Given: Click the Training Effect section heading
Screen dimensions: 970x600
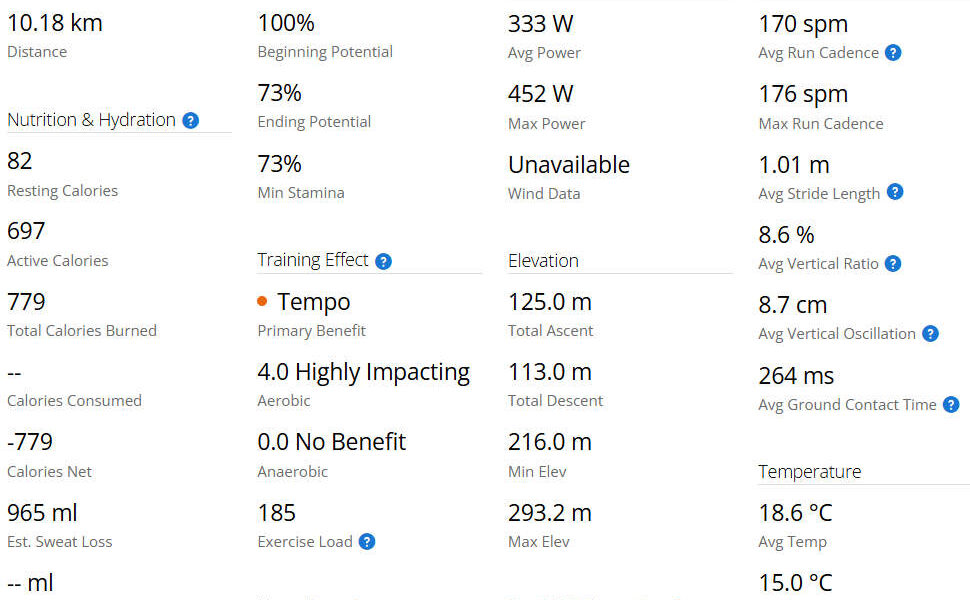Looking at the screenshot, I should [x=313, y=260].
